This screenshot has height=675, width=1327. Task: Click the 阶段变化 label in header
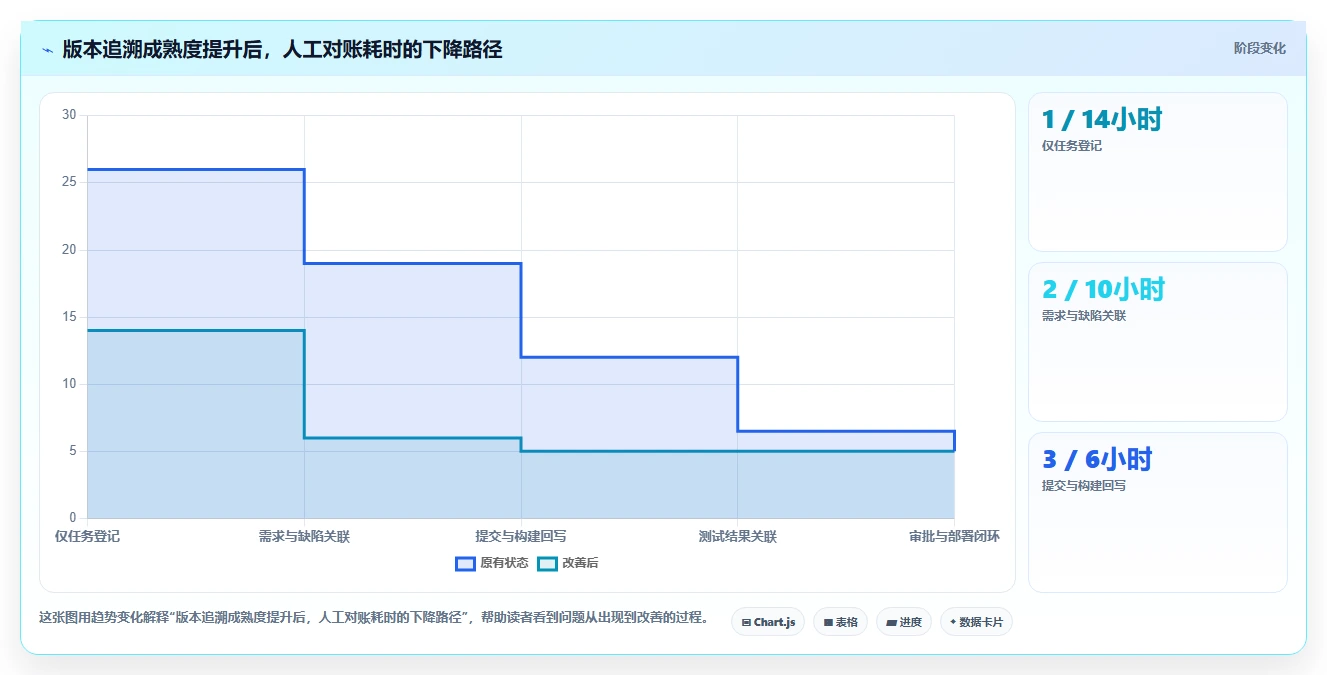tap(1259, 48)
